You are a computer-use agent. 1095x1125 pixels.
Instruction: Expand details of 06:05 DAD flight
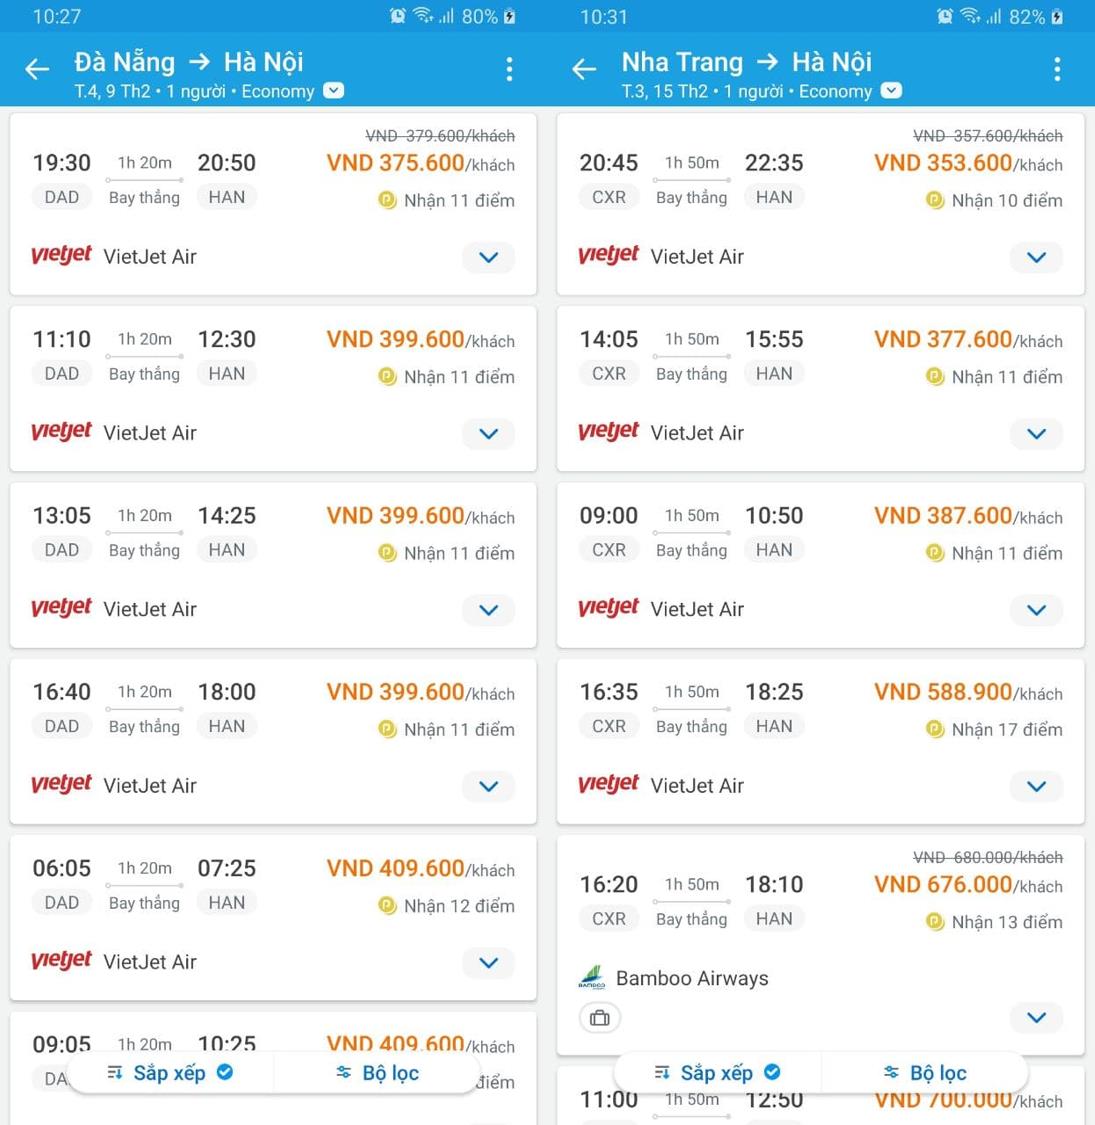(x=488, y=963)
